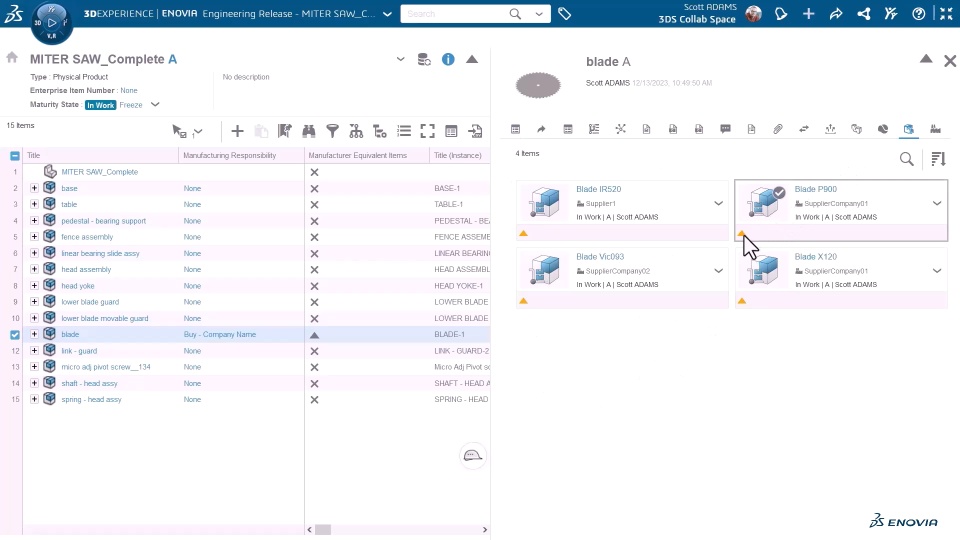Click the Blade X120 thumbnail
Viewport: 960px width, 540px height.
coord(763,270)
